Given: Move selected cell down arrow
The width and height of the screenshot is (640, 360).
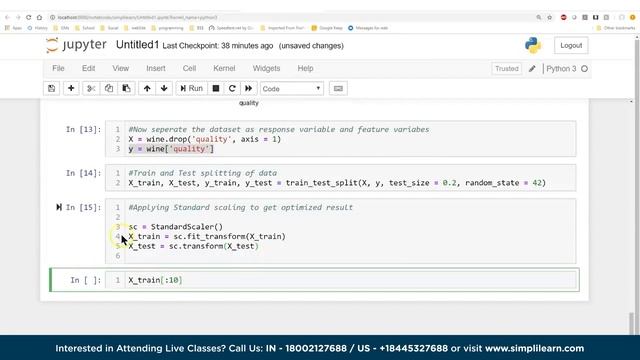Looking at the screenshot, I should pyautogui.click(x=164, y=89).
